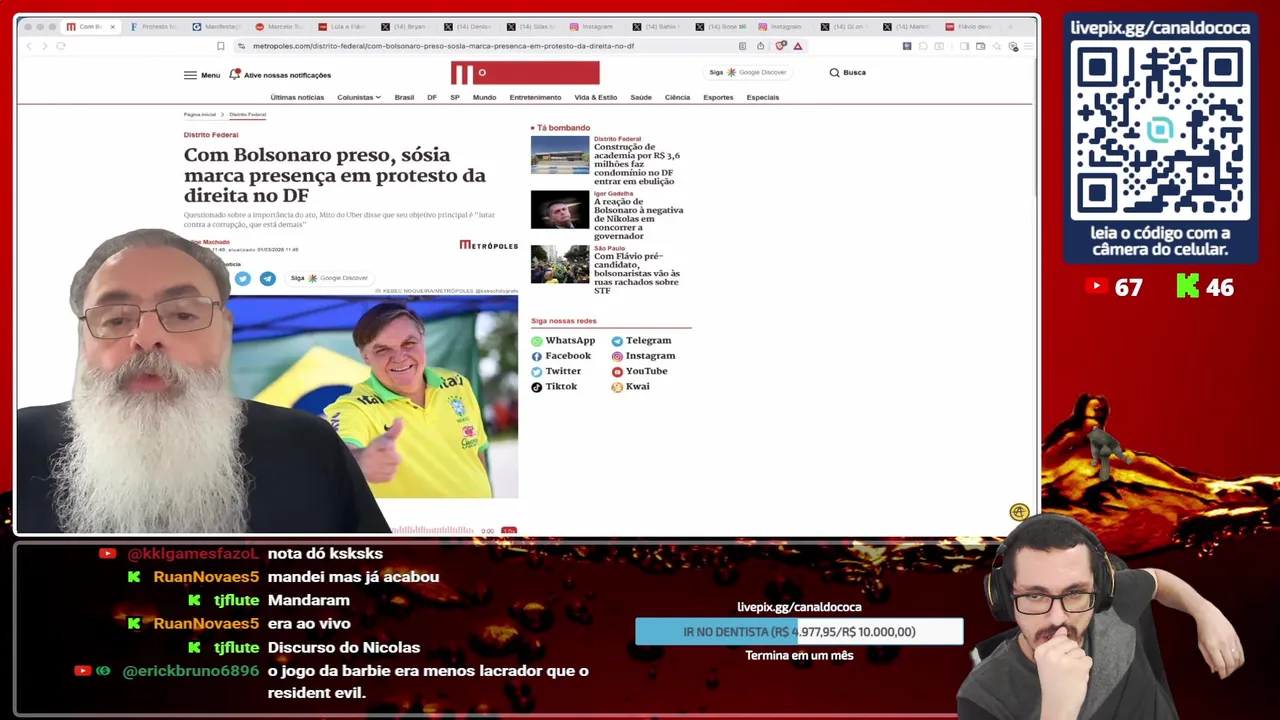This screenshot has width=1280, height=720.
Task: Click the São Paulo protest thumbnail
Action: tap(560, 264)
